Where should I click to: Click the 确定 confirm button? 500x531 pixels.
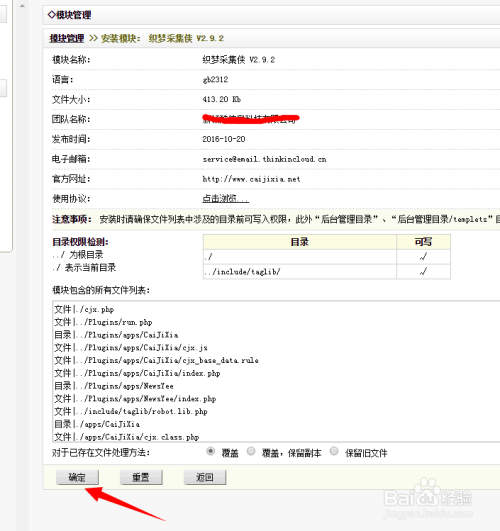tap(77, 477)
